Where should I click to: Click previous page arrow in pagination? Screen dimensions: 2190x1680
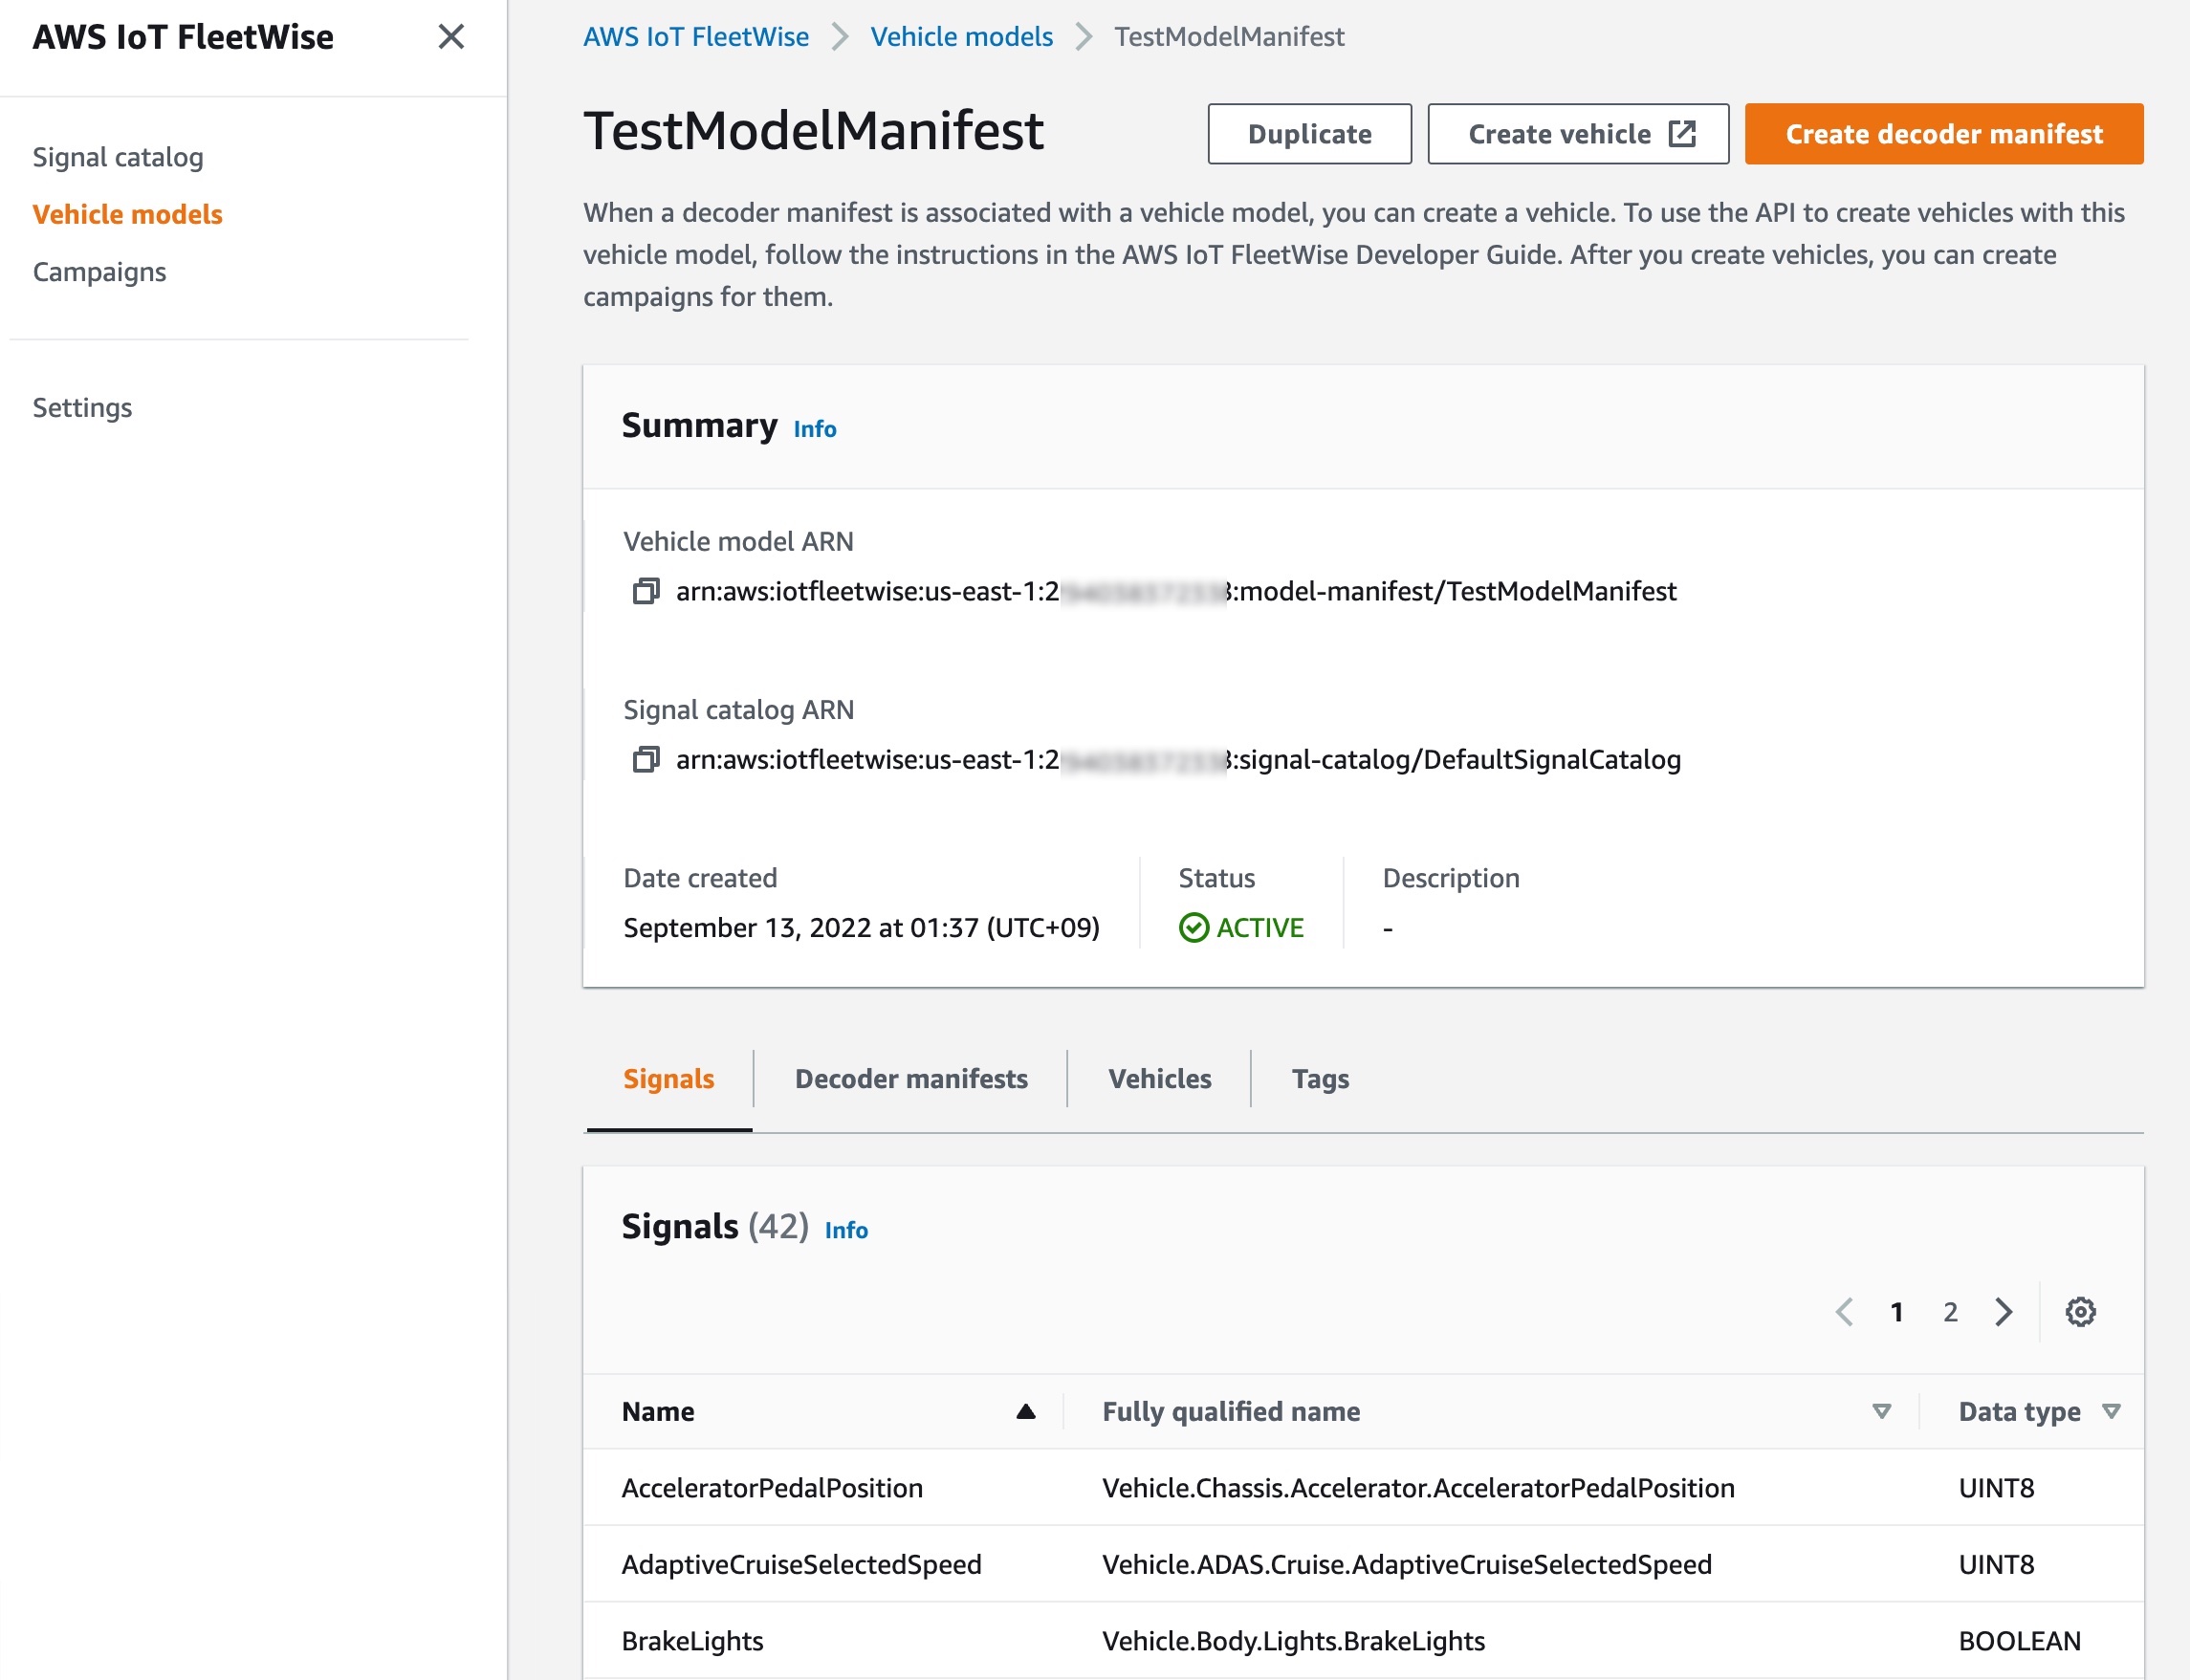click(x=1845, y=1311)
